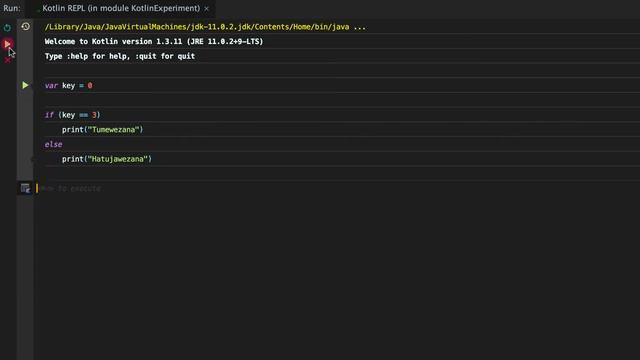
Task: Click the "Run:" tool window label
Action: 12,8
